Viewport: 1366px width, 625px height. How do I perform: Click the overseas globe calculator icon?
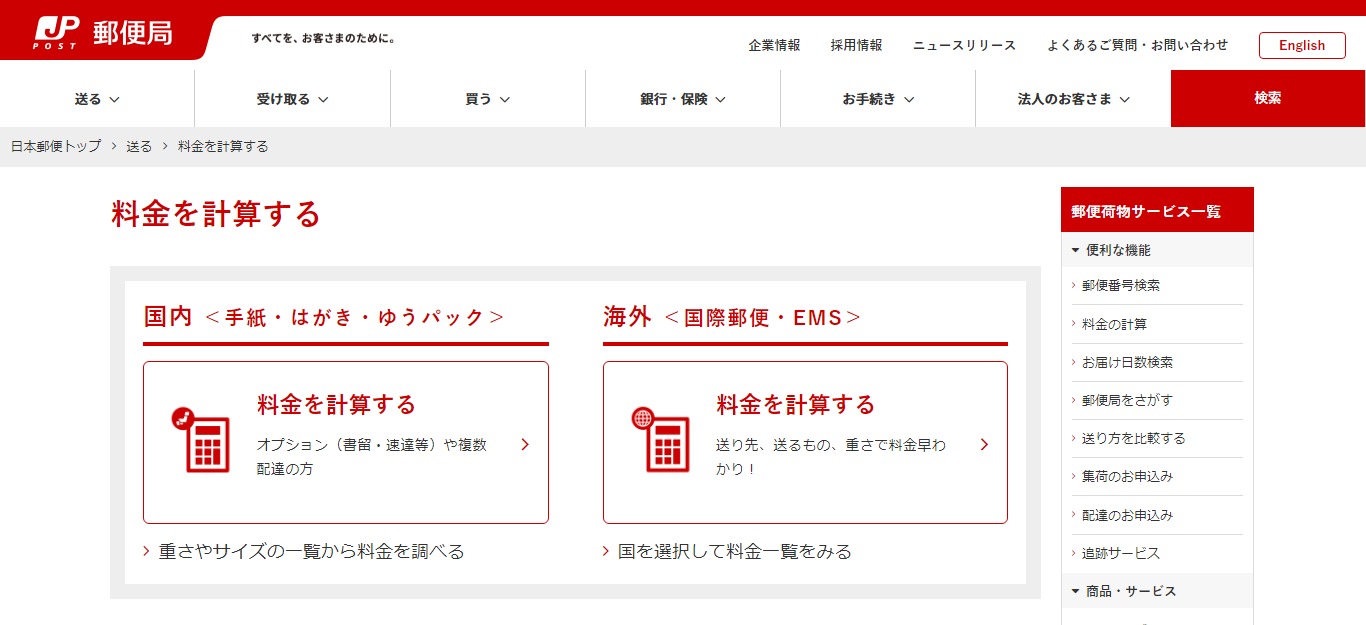660,440
